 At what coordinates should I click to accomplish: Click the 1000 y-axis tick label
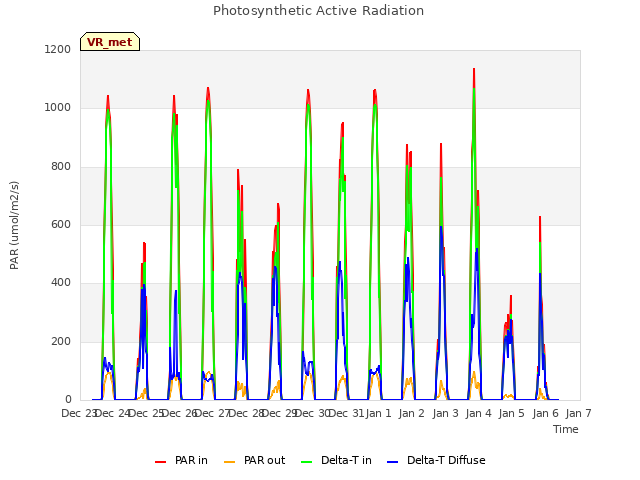(58, 108)
